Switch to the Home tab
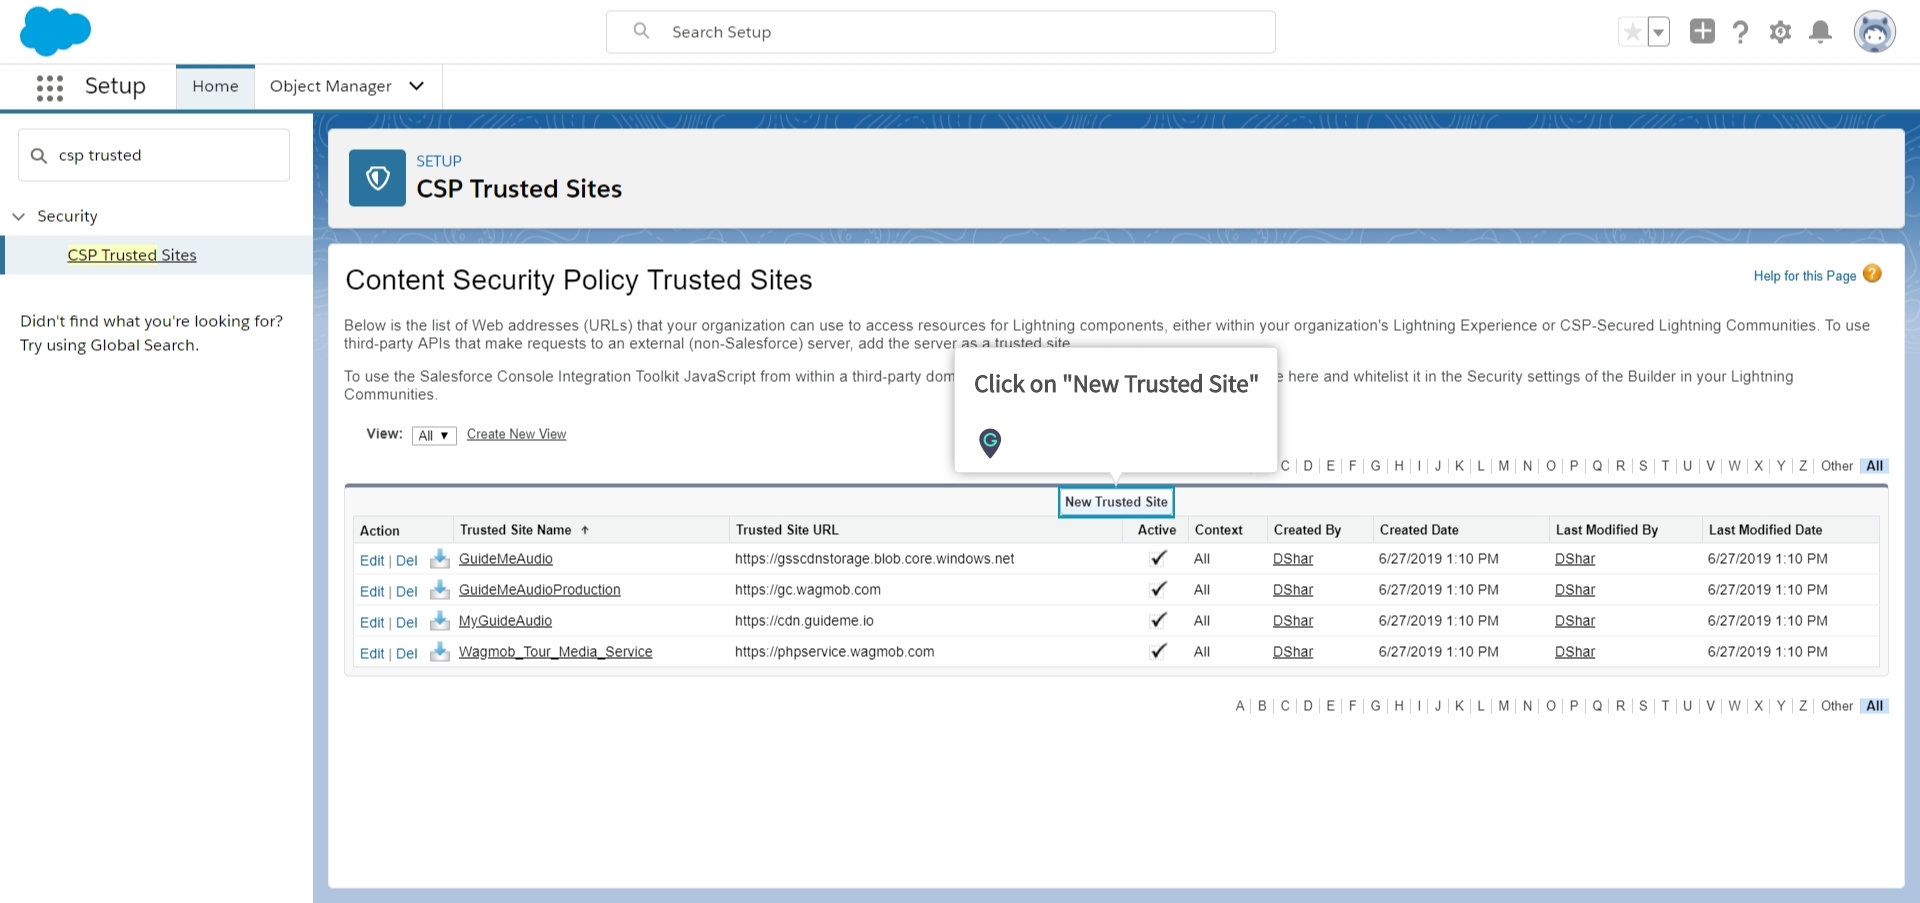The width and height of the screenshot is (1920, 903). pyautogui.click(x=215, y=86)
